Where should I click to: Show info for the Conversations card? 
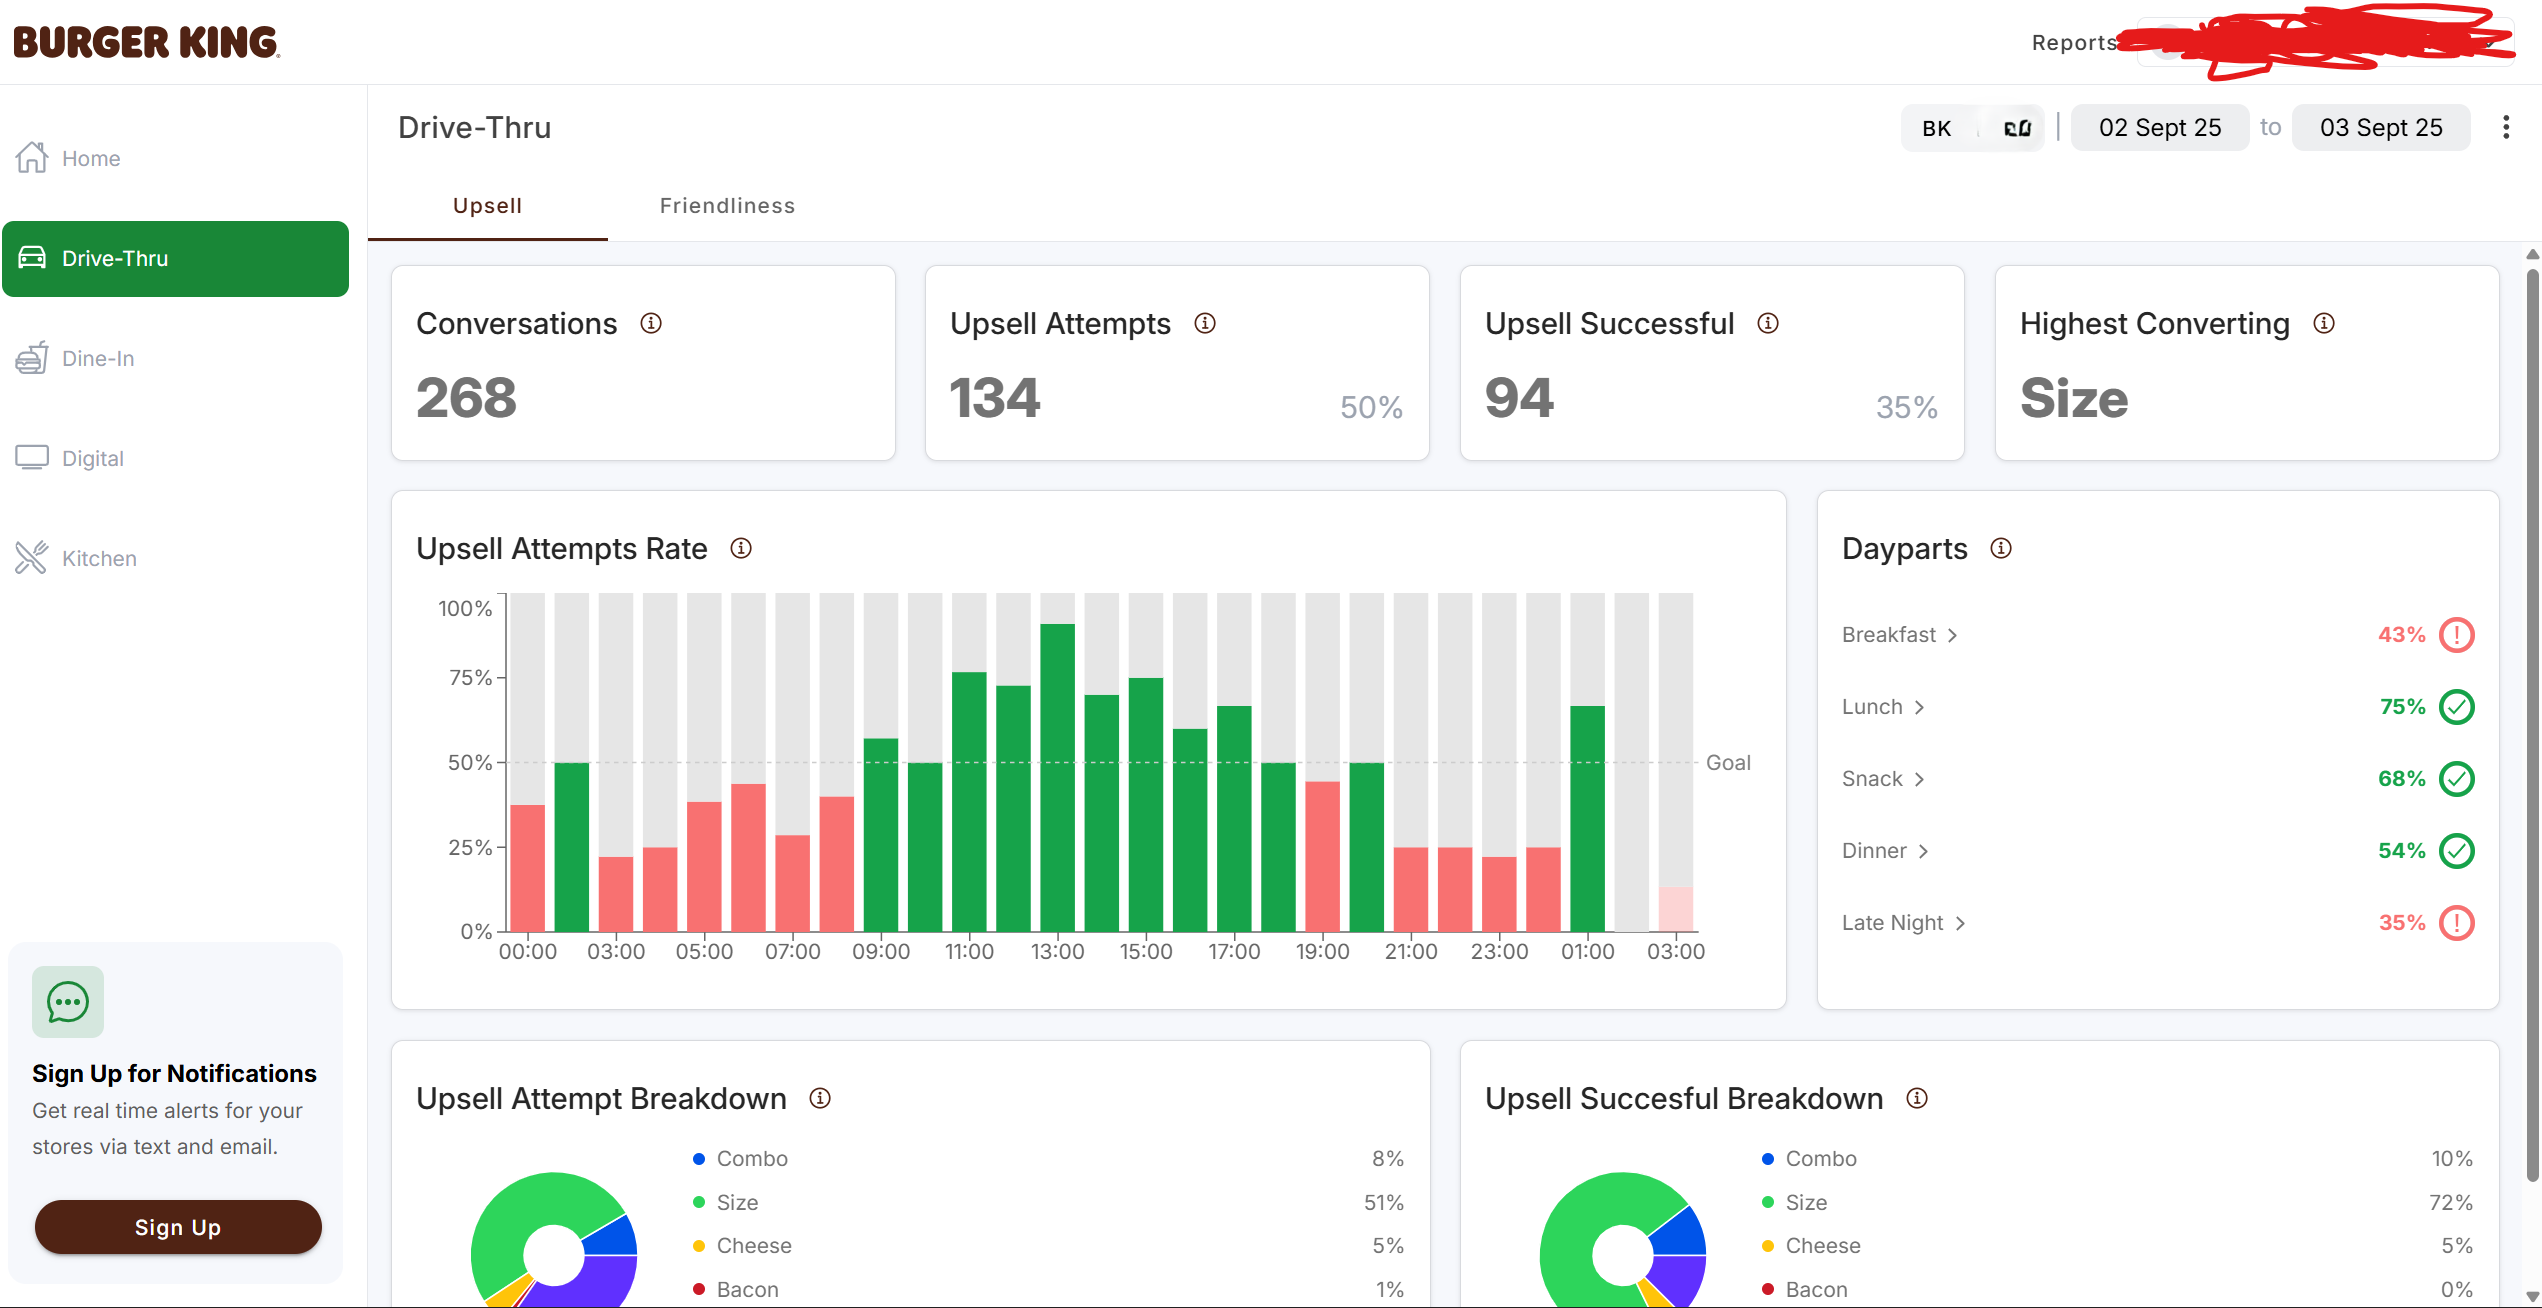click(651, 323)
